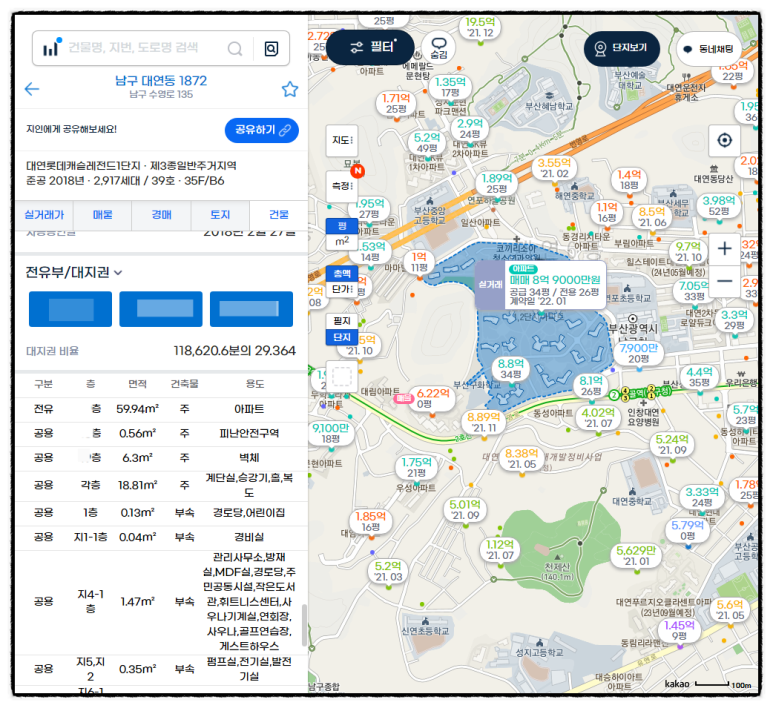Open the 동네채팅 neighborhood chat button
773x708 pixels.
[x=708, y=49]
